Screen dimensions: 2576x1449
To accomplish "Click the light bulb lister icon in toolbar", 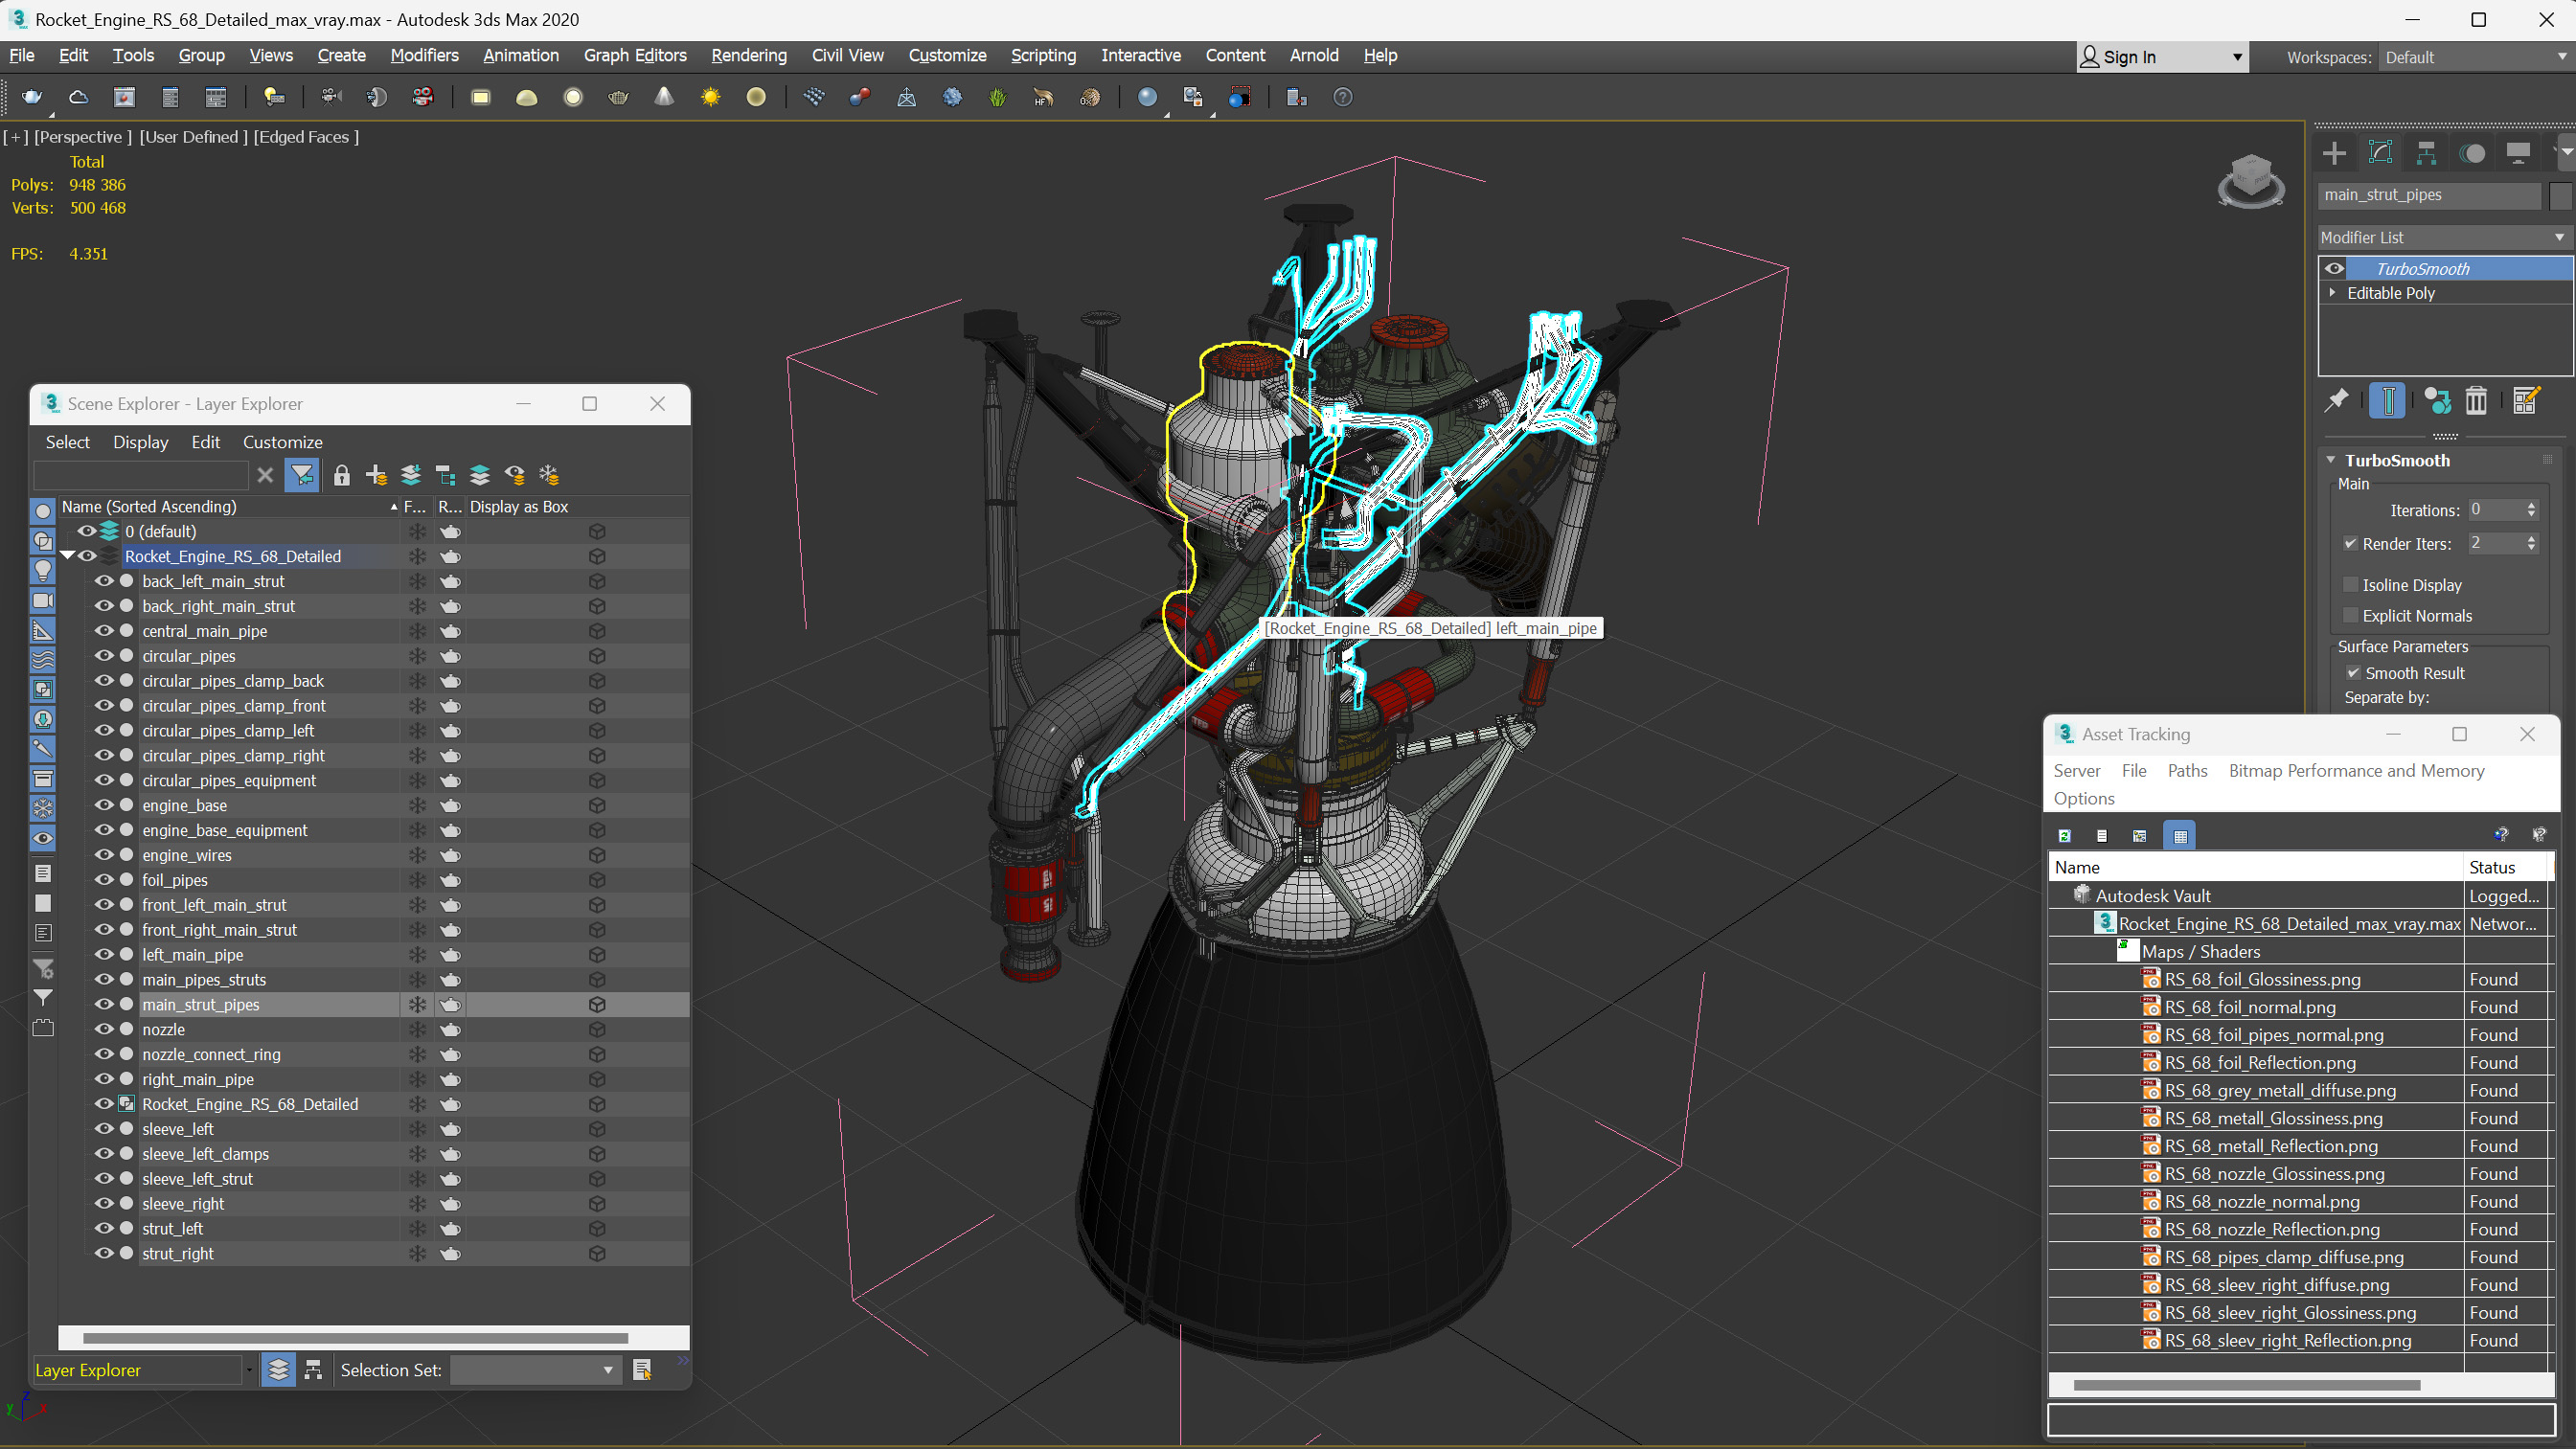I will 274,97.
